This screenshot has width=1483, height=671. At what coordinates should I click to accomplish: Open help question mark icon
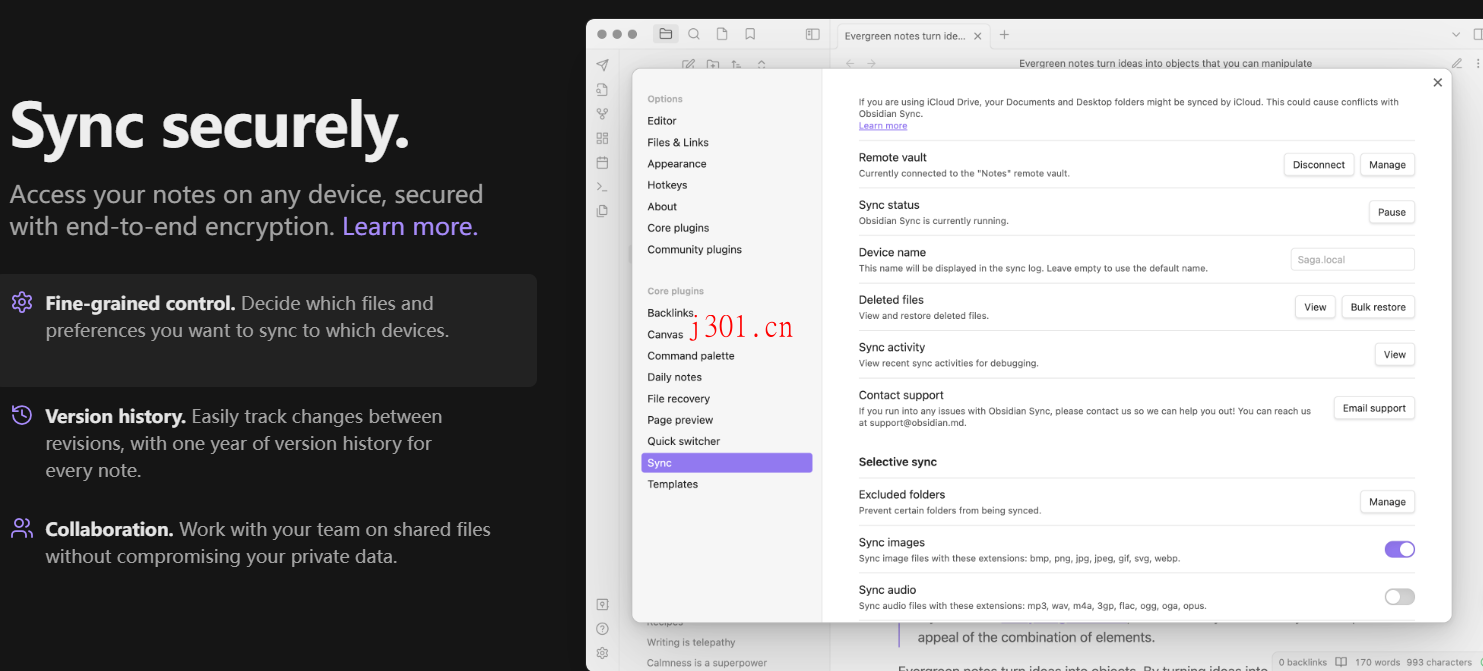pos(602,629)
